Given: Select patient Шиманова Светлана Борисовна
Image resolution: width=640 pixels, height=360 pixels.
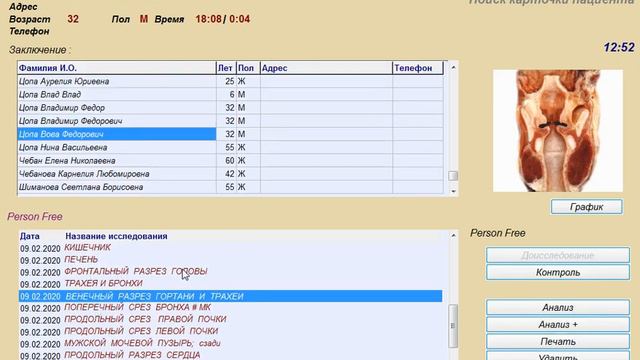Looking at the screenshot, I should click(x=116, y=187).
